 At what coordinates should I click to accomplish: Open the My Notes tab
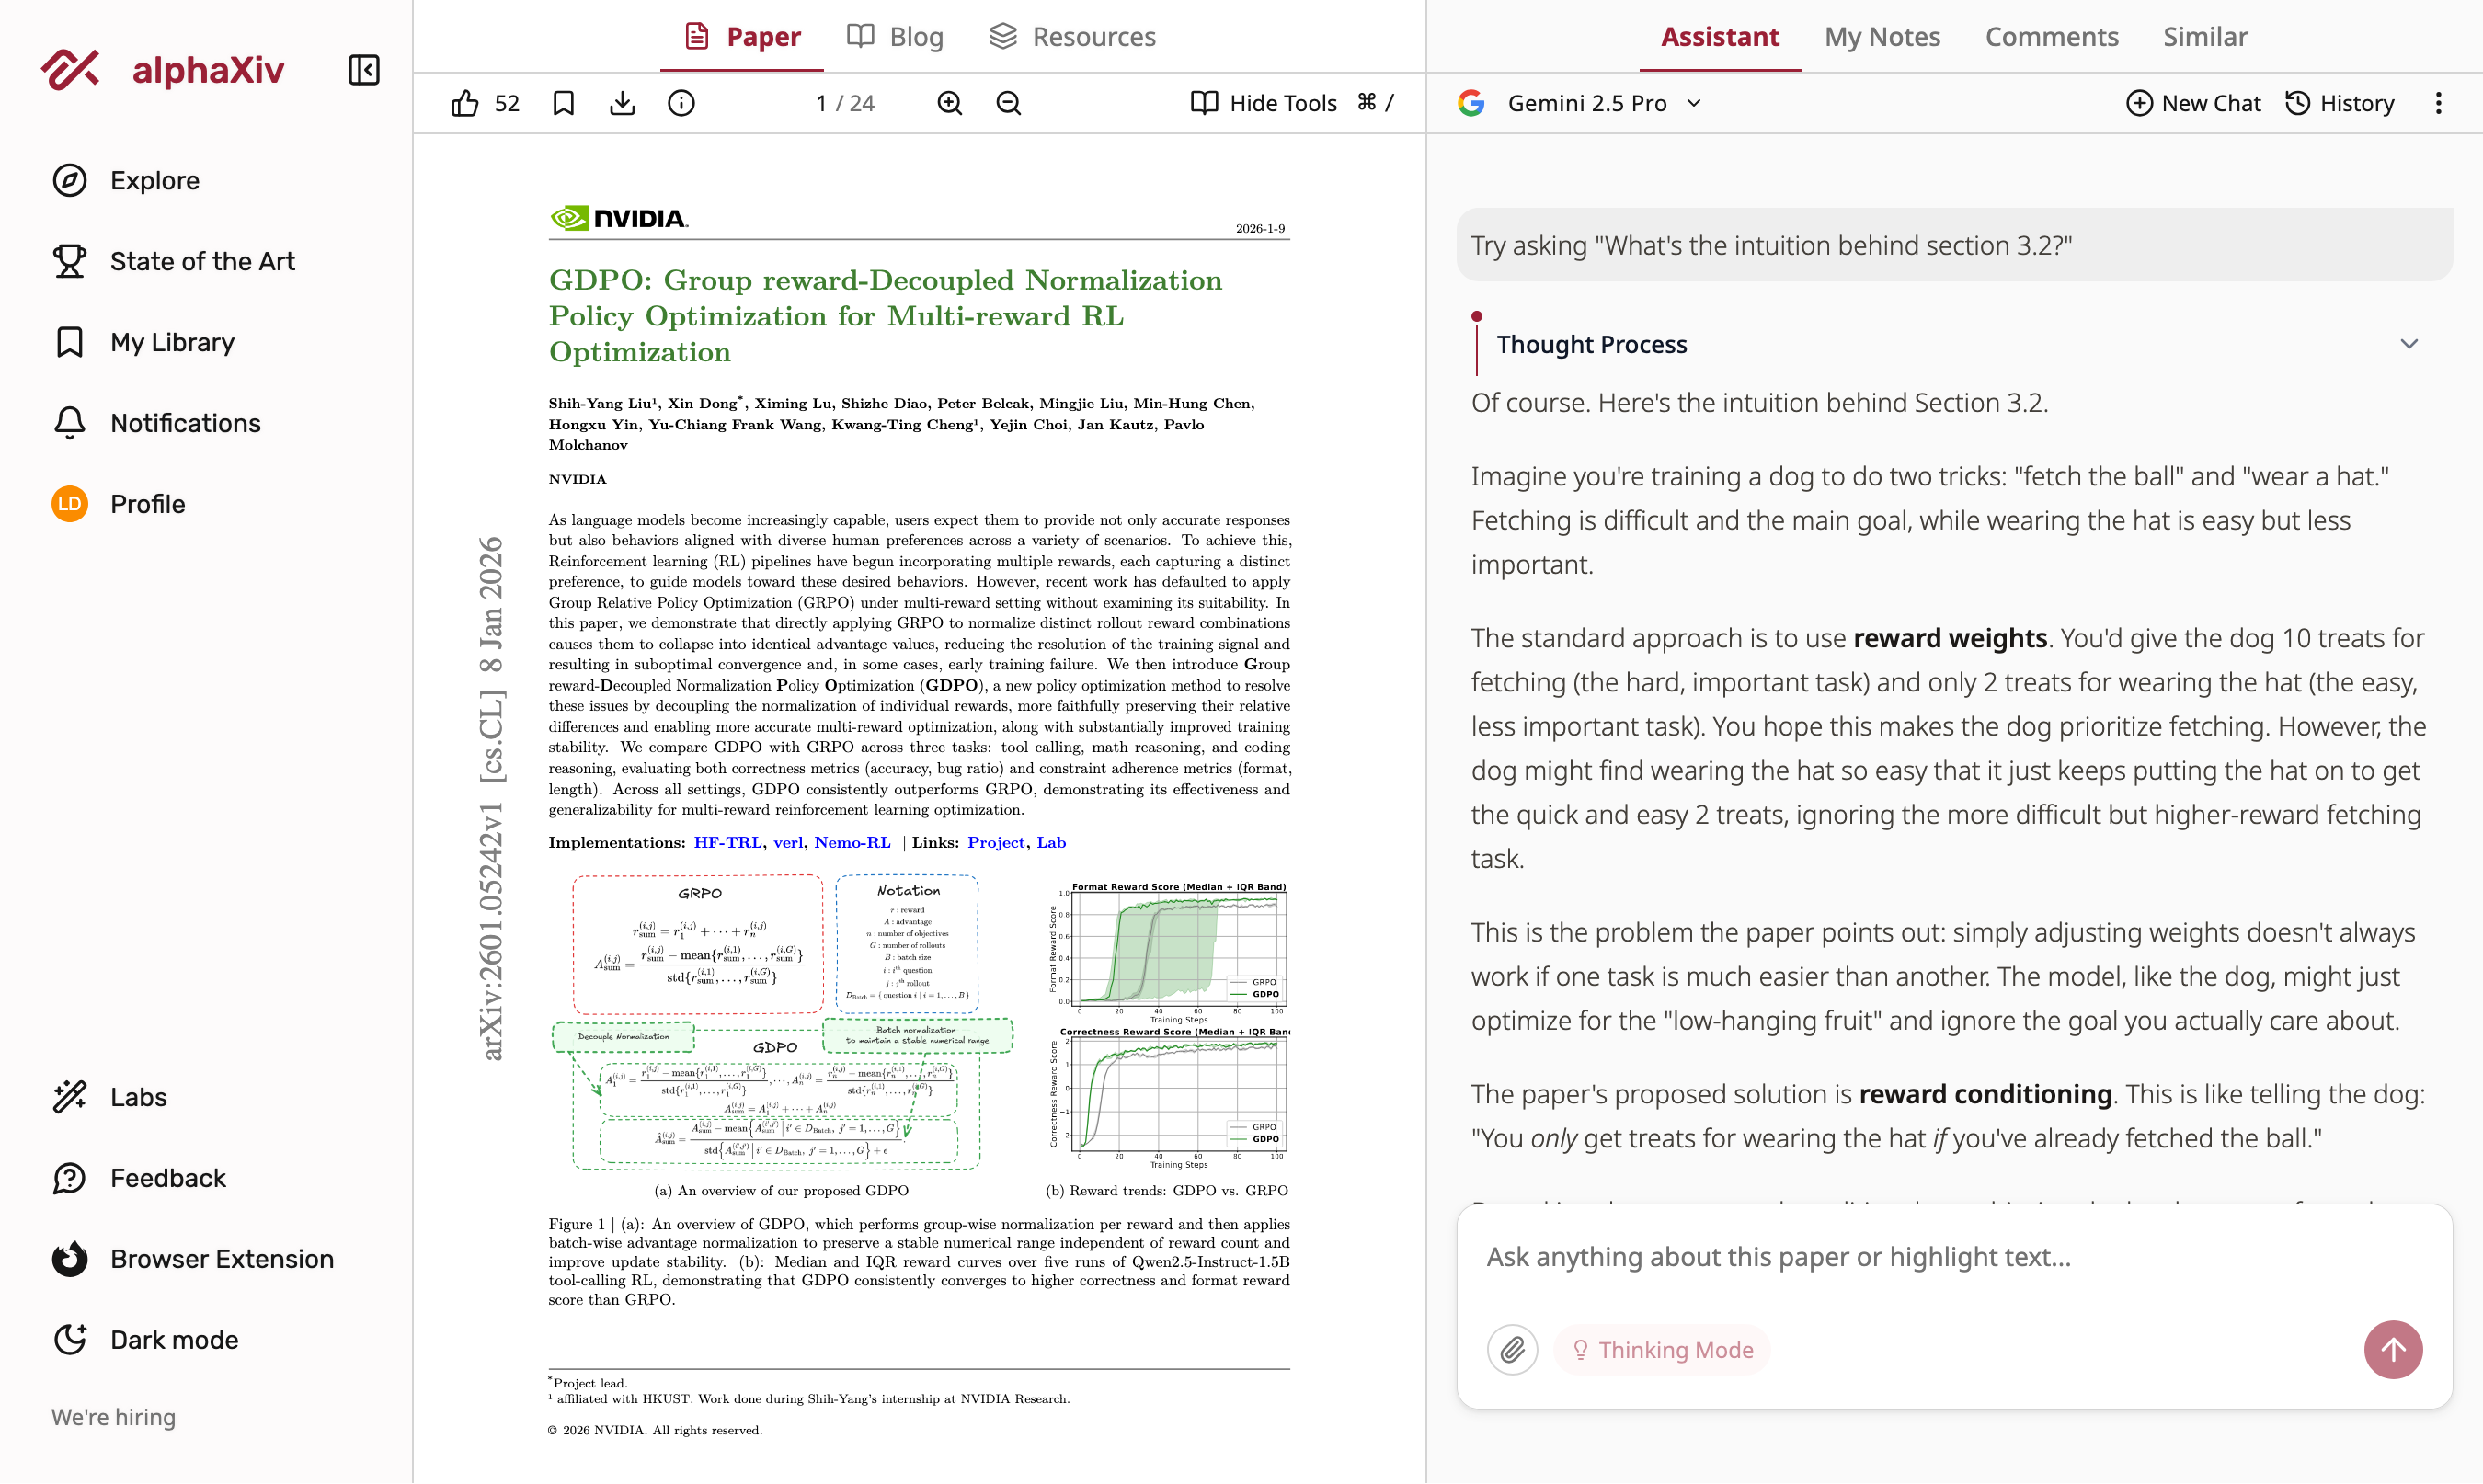(x=1882, y=36)
